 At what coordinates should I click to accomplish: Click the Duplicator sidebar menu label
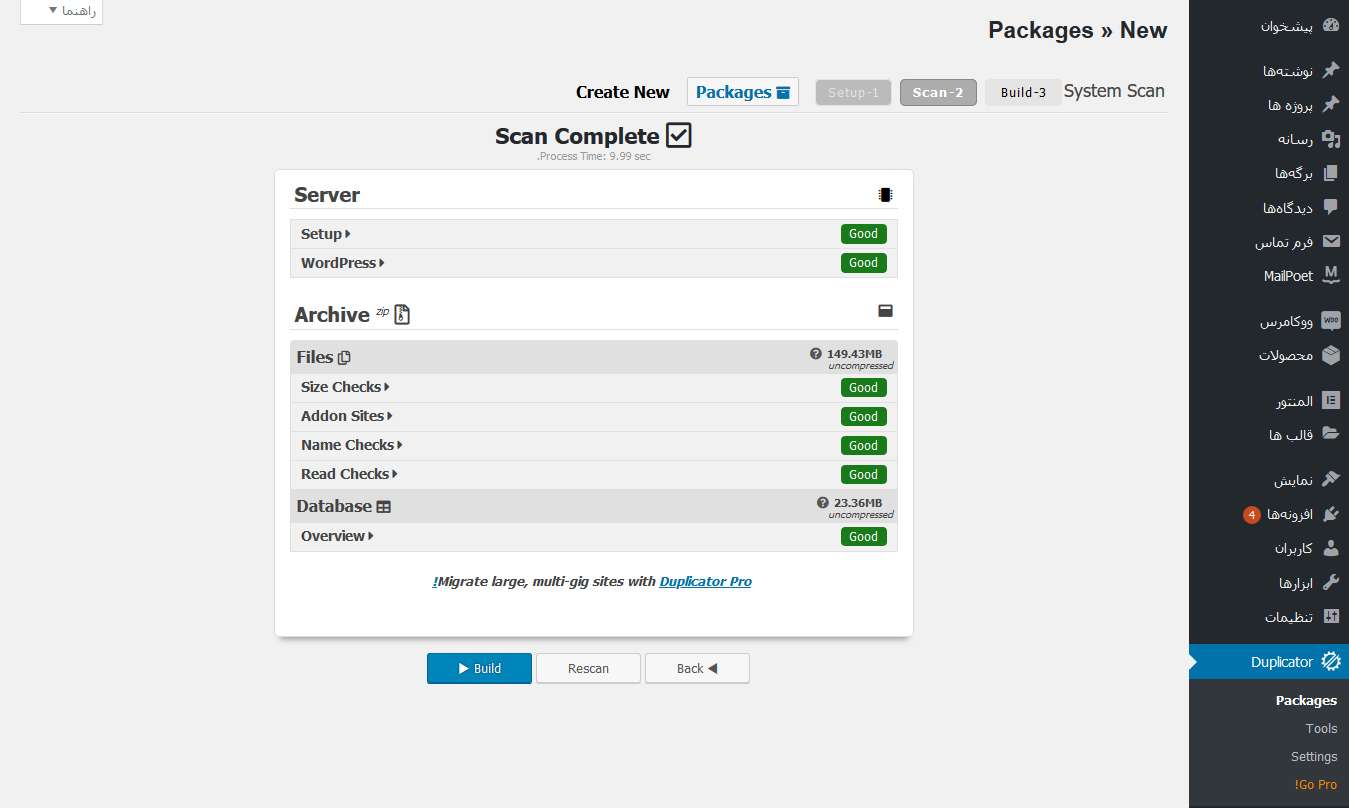(1281, 662)
